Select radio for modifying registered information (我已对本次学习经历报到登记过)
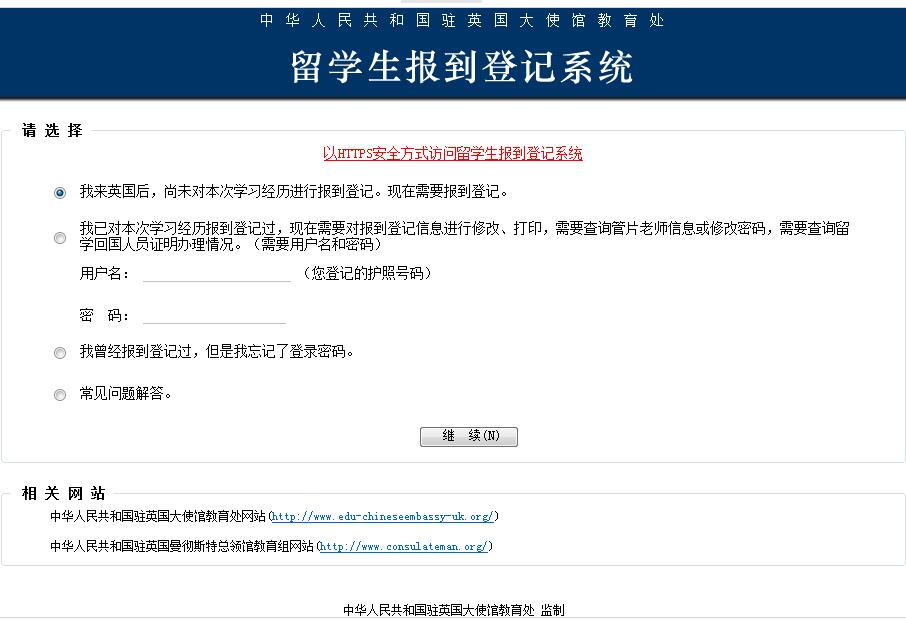Screen dimensions: 906x620 tap(60, 237)
